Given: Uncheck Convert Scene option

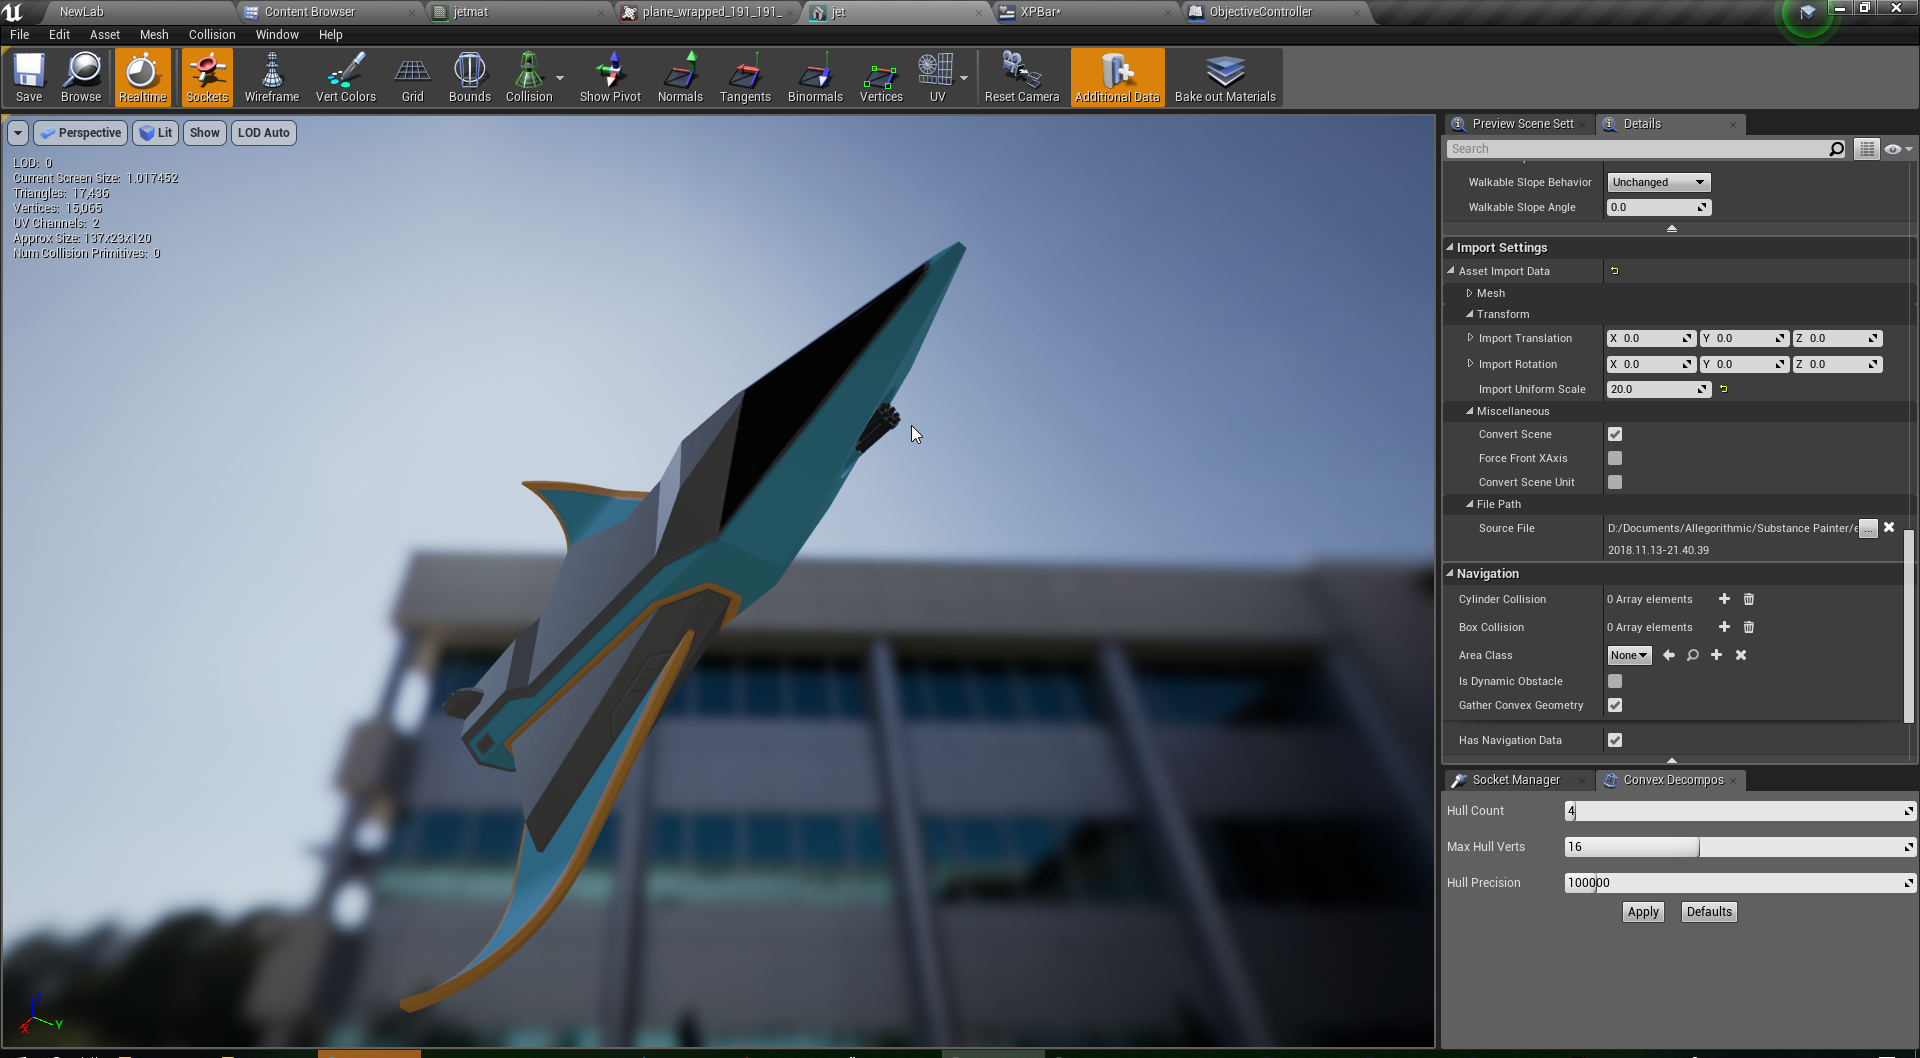Looking at the screenshot, I should coord(1615,434).
